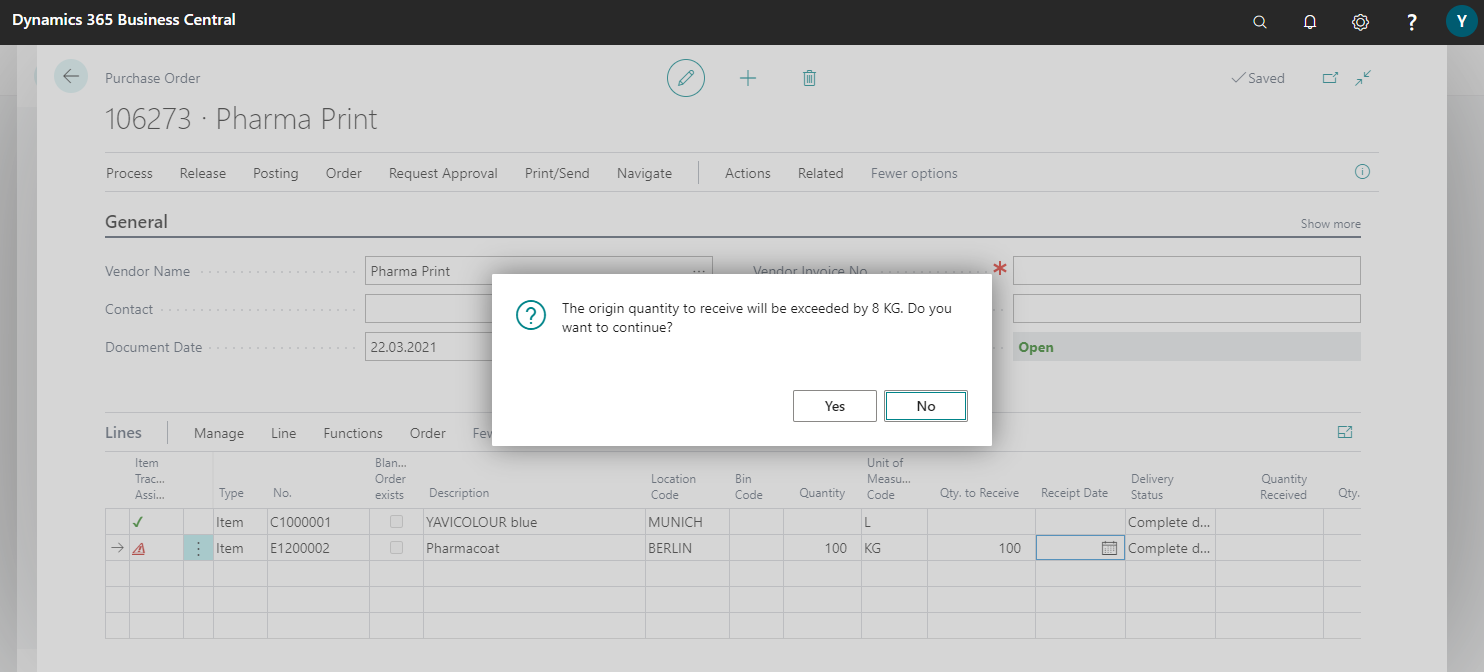The width and height of the screenshot is (1484, 672).
Task: Create new document with plus icon
Action: click(x=748, y=78)
